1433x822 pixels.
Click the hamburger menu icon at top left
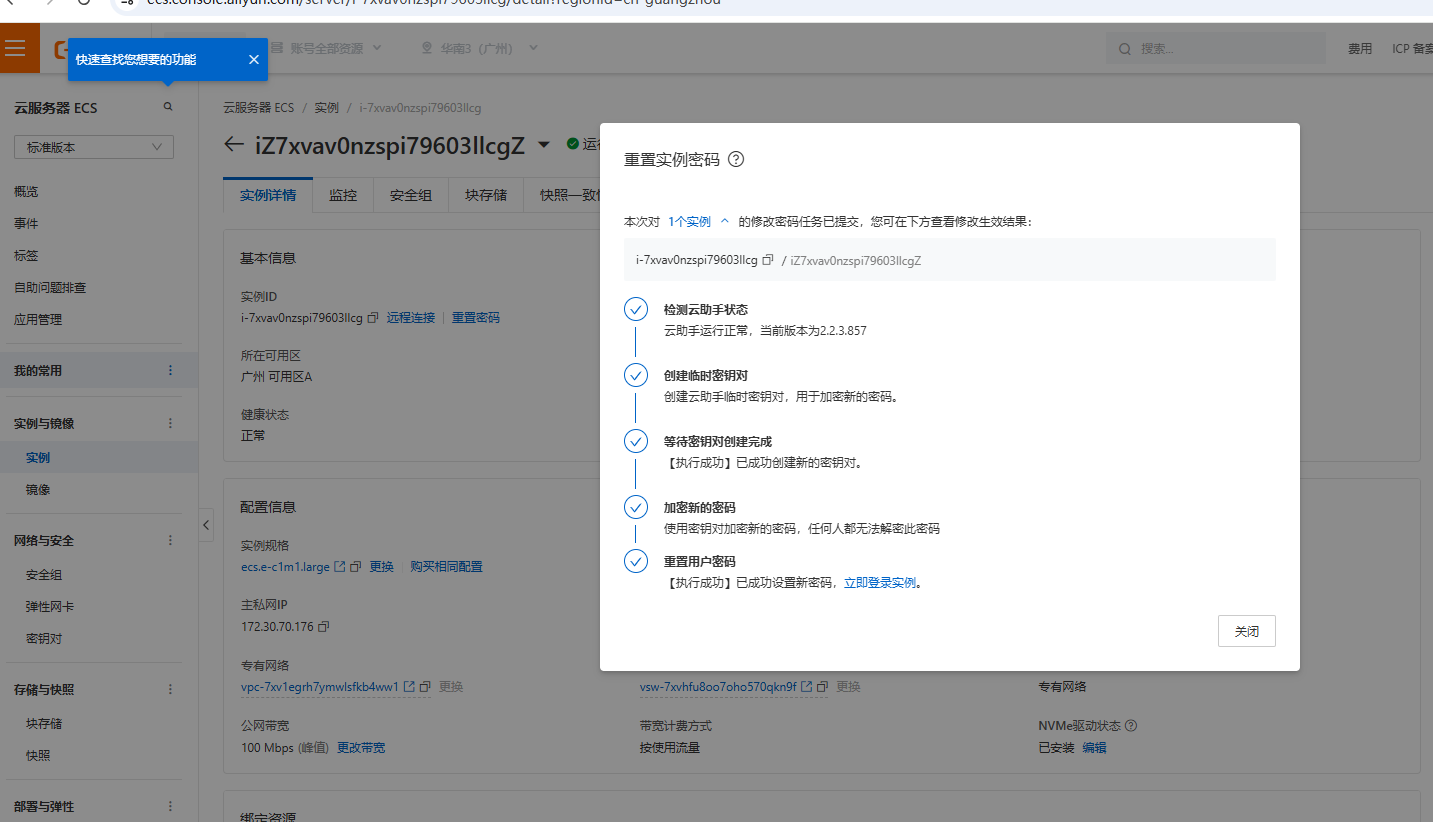(15, 48)
